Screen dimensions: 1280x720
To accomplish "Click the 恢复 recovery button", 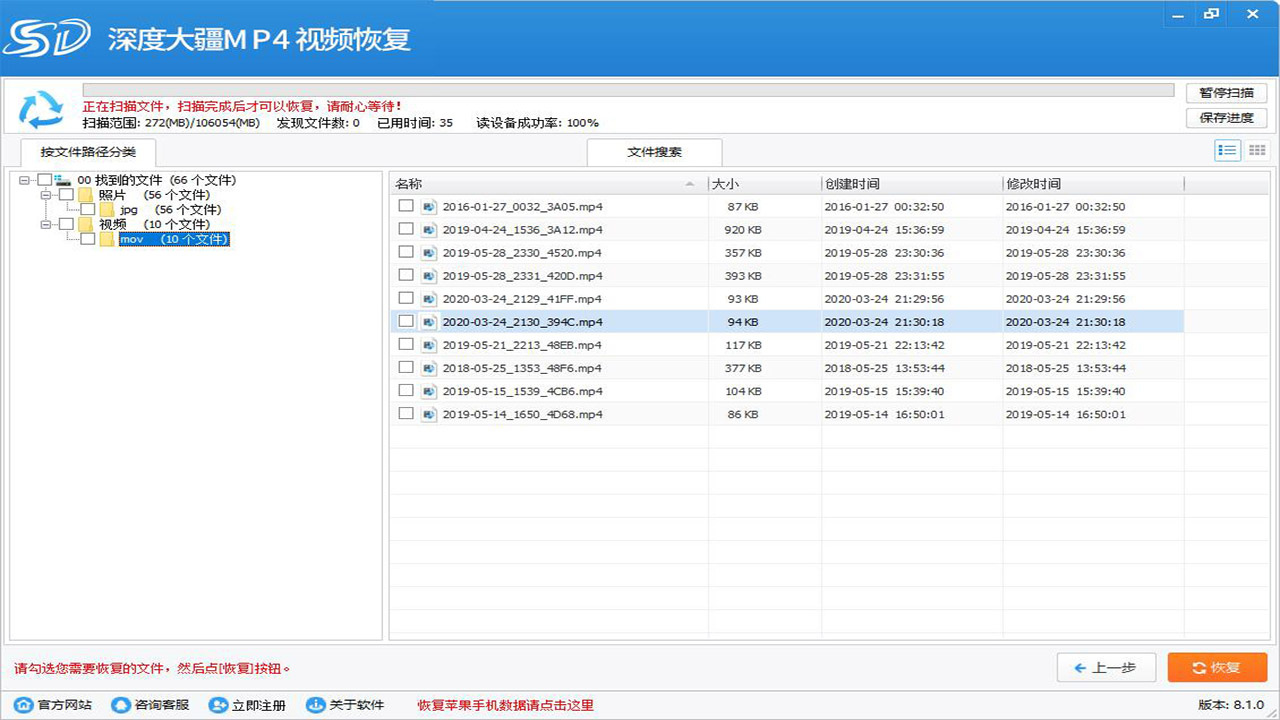I will pyautogui.click(x=1217, y=667).
